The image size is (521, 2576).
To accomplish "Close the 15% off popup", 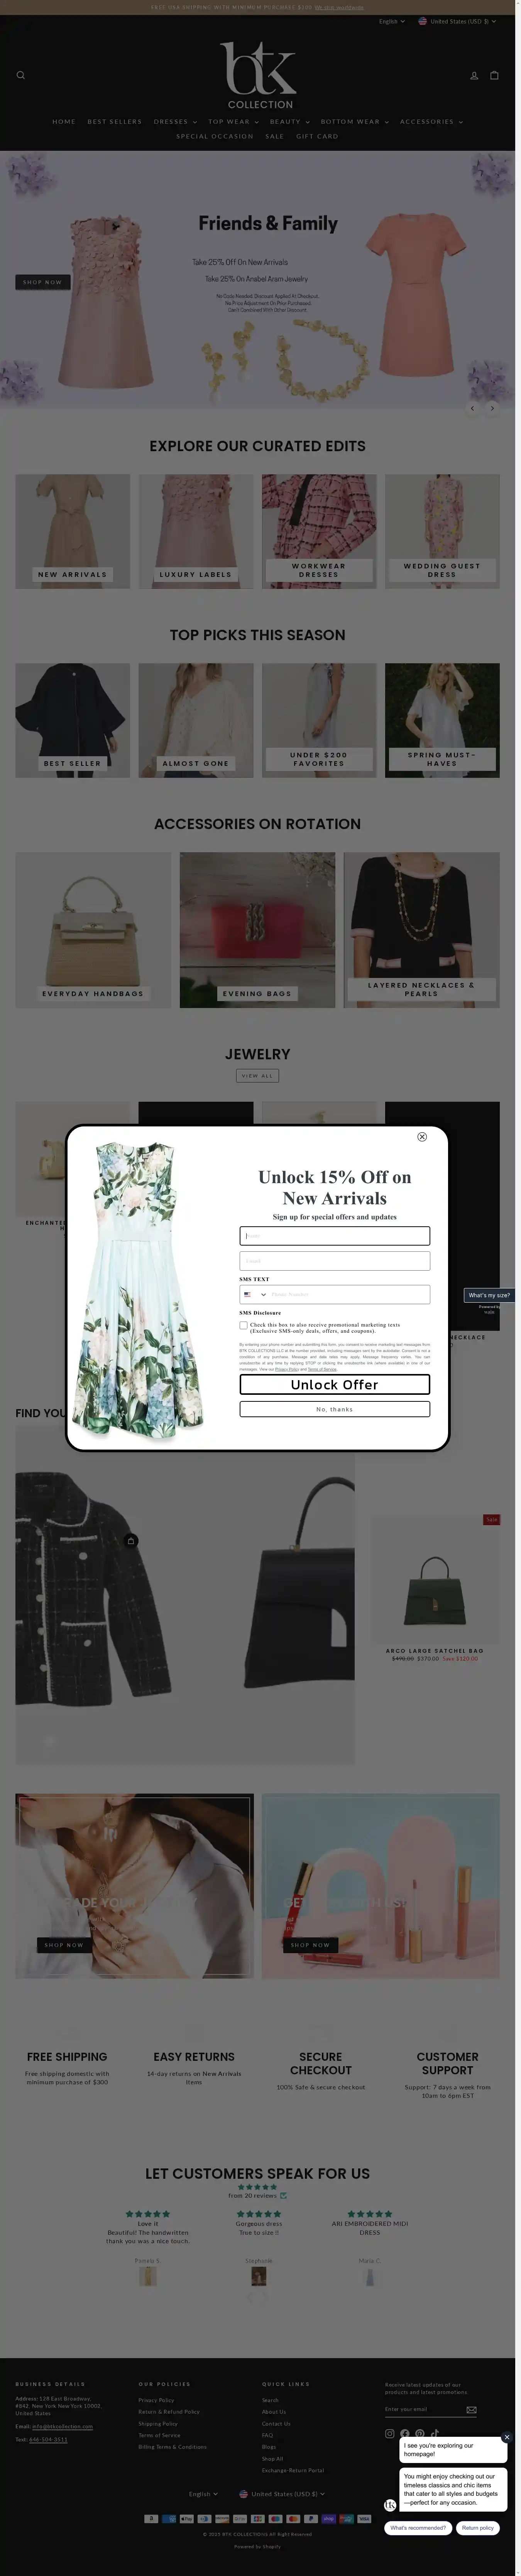I will 422,1137.
